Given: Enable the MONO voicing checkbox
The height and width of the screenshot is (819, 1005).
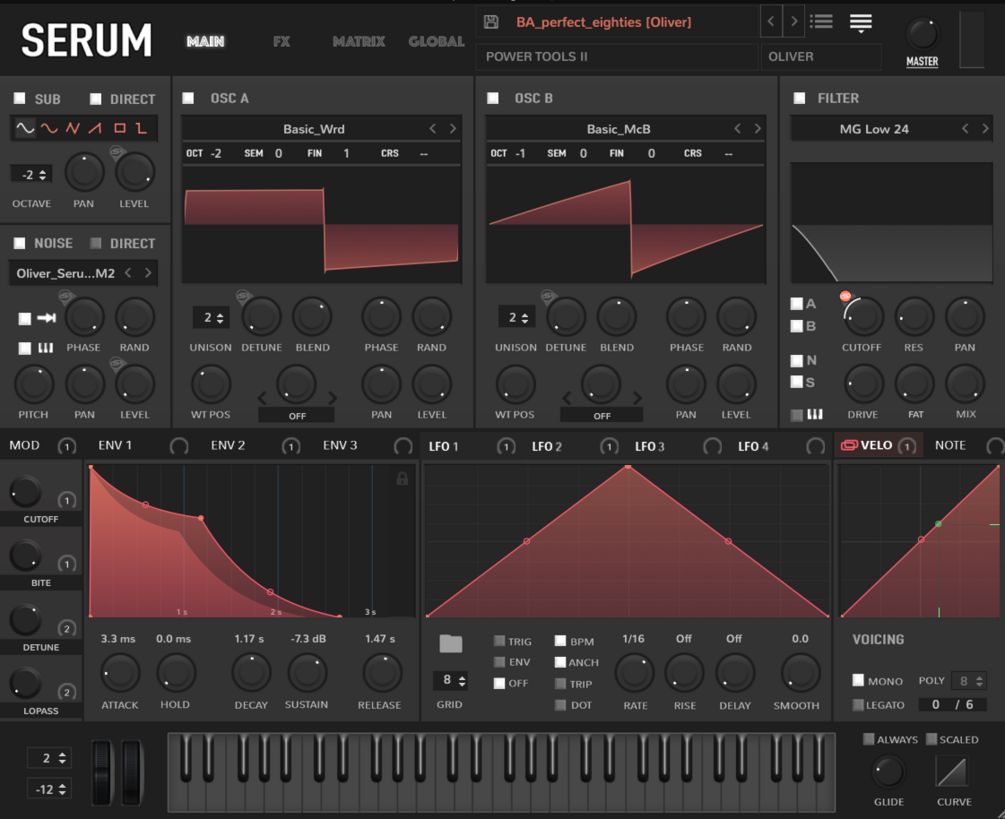Looking at the screenshot, I should point(858,680).
